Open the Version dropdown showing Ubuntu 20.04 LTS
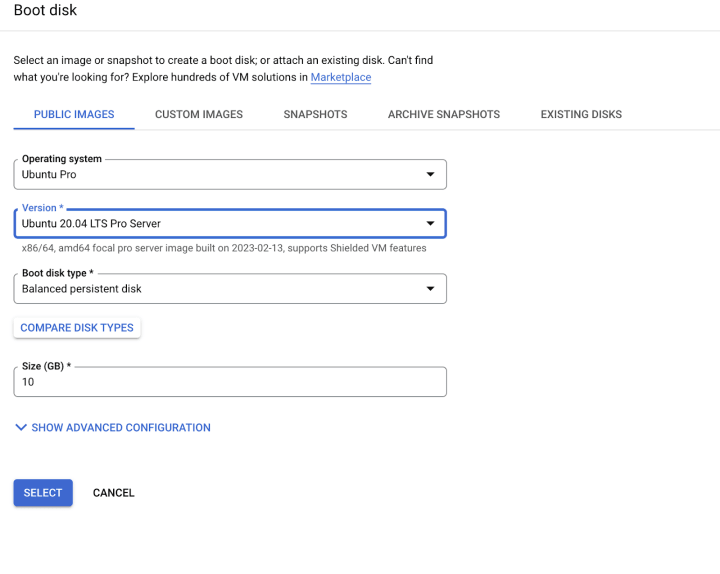The width and height of the screenshot is (720, 574). [229, 224]
